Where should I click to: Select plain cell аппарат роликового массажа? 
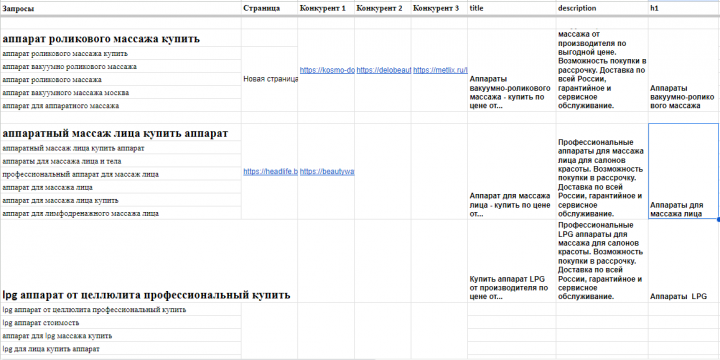point(121,79)
